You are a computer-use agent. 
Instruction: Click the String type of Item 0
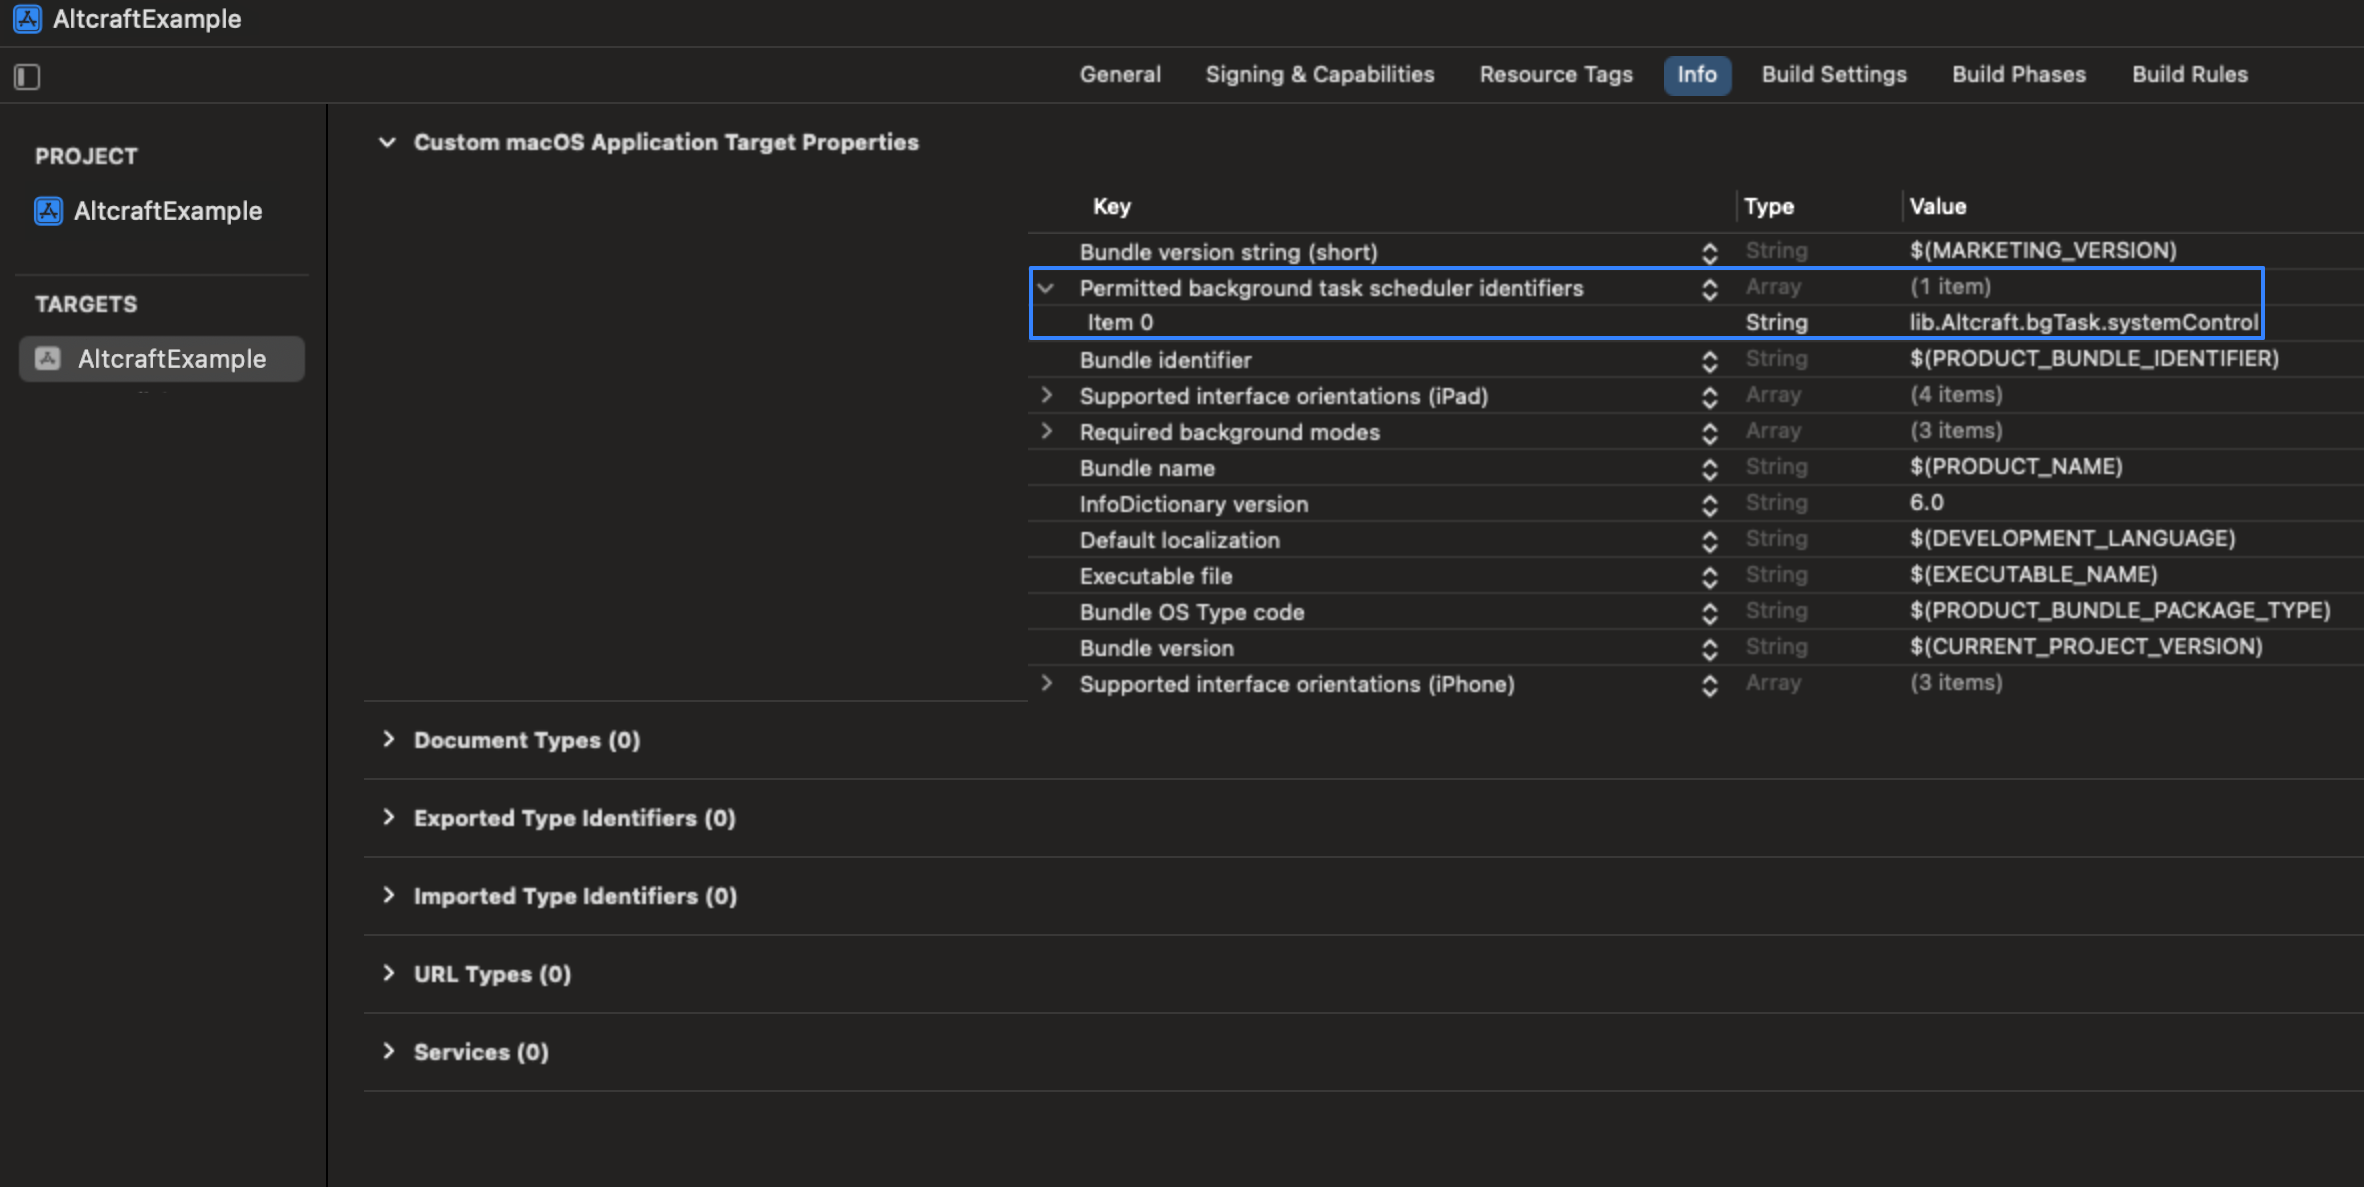pos(1776,322)
